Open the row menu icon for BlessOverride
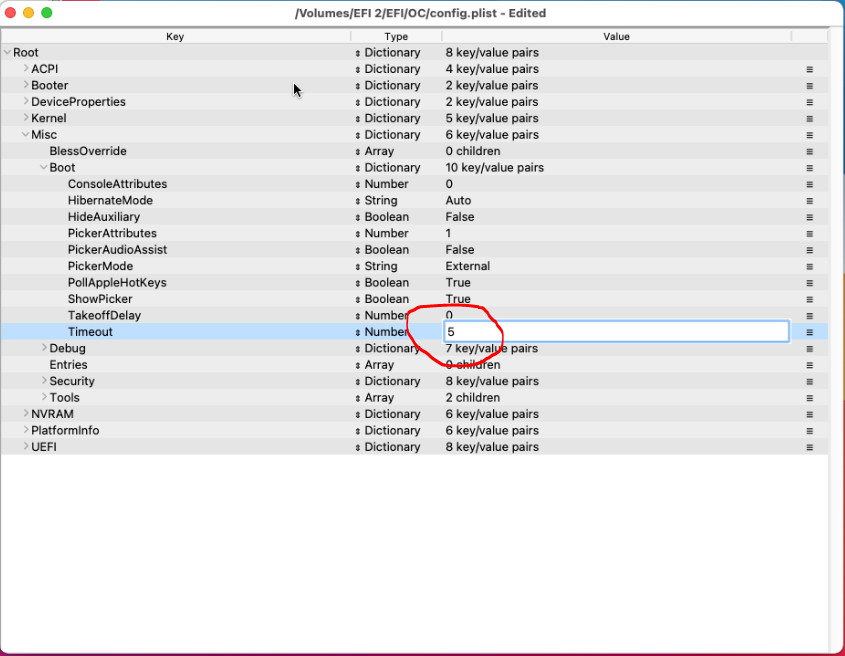The width and height of the screenshot is (845, 656). tap(809, 151)
